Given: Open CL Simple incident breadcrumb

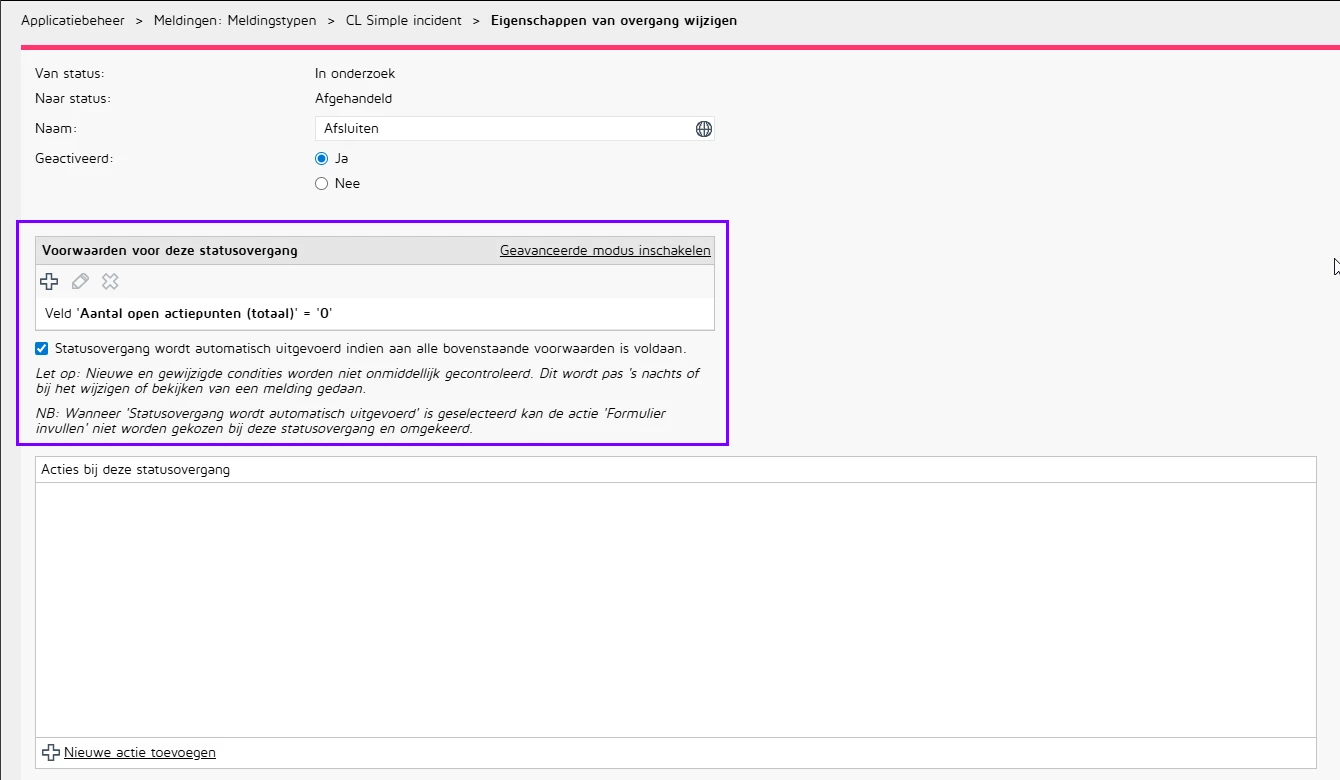Looking at the screenshot, I should coord(404,20).
